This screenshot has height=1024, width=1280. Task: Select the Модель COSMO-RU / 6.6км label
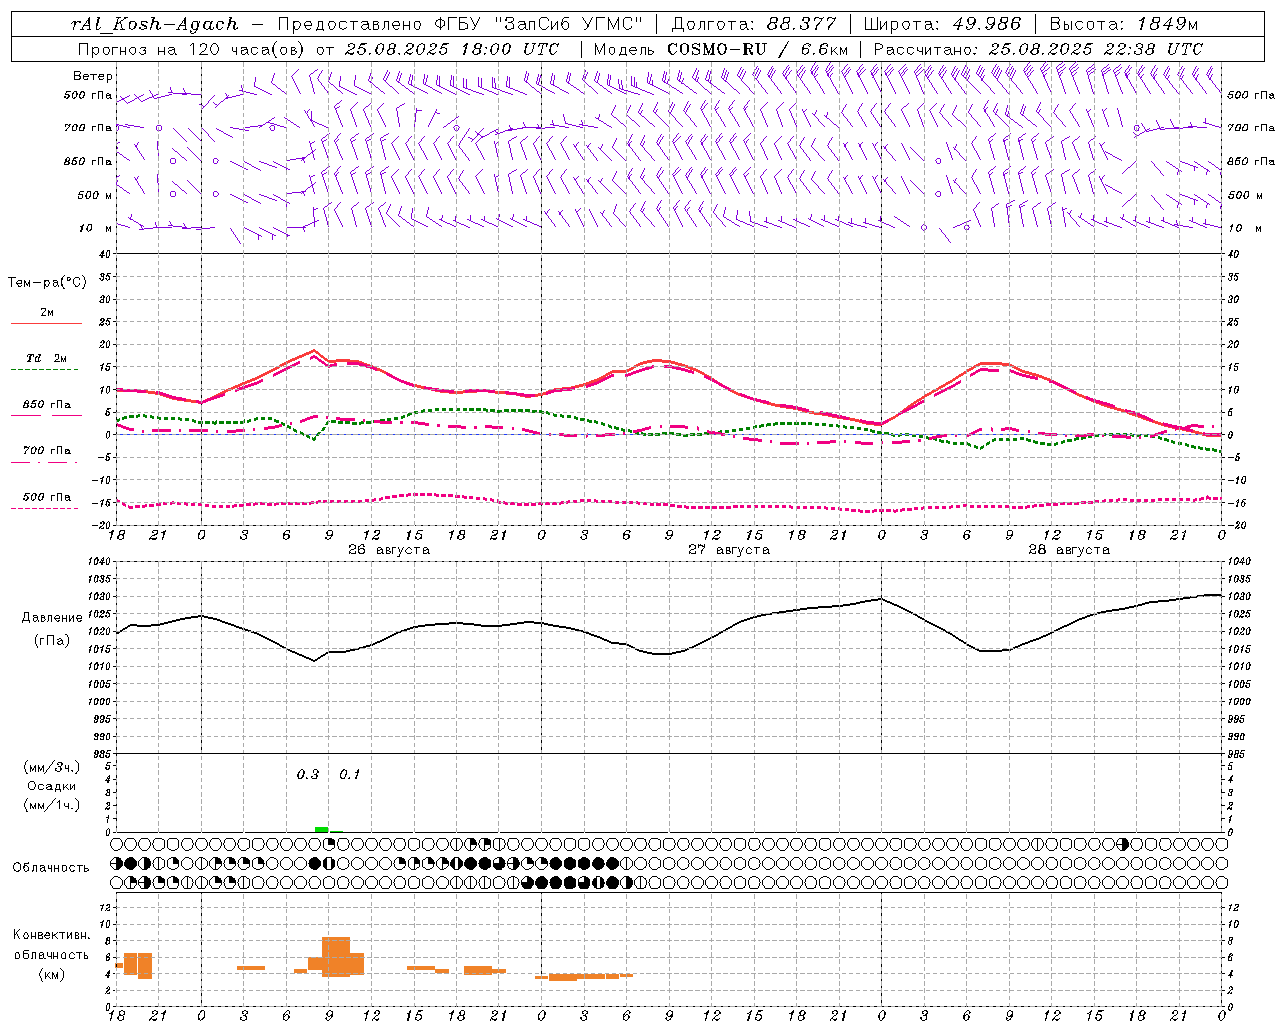(x=720, y=49)
